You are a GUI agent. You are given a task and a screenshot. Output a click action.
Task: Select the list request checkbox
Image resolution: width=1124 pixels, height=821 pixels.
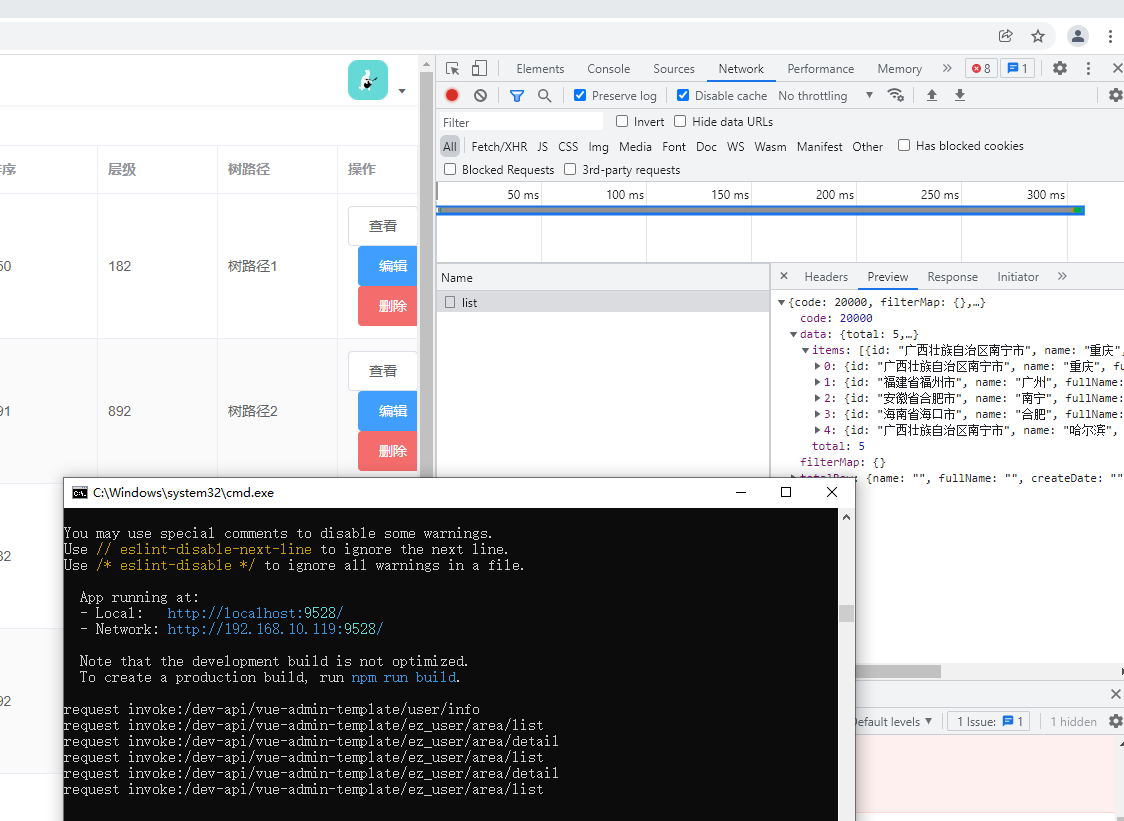[450, 302]
